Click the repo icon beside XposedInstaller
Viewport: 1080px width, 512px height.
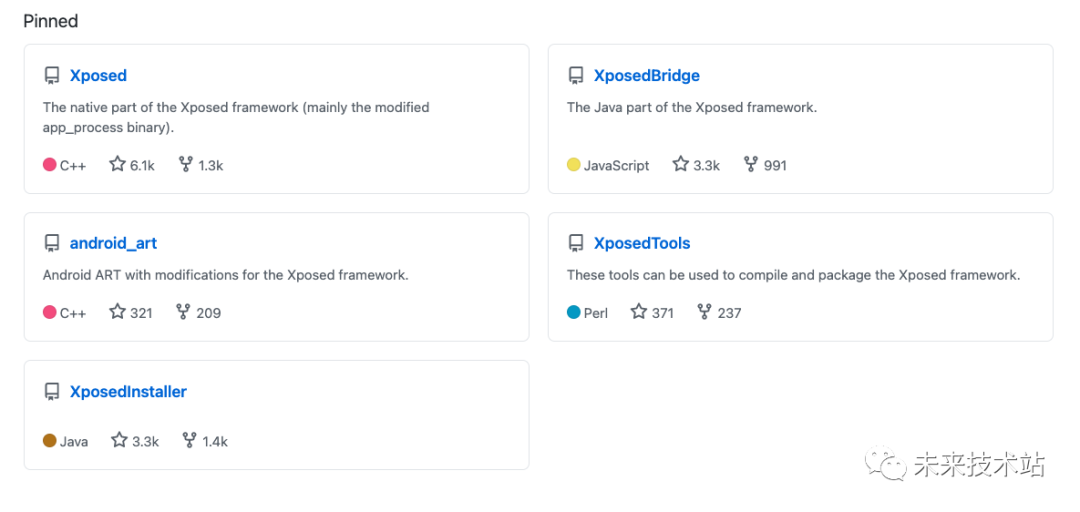52,392
